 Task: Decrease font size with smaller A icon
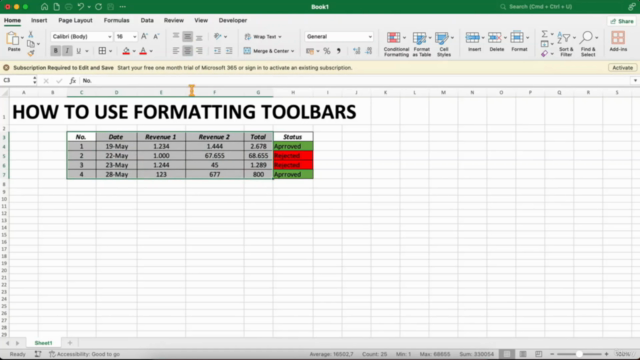point(156,36)
